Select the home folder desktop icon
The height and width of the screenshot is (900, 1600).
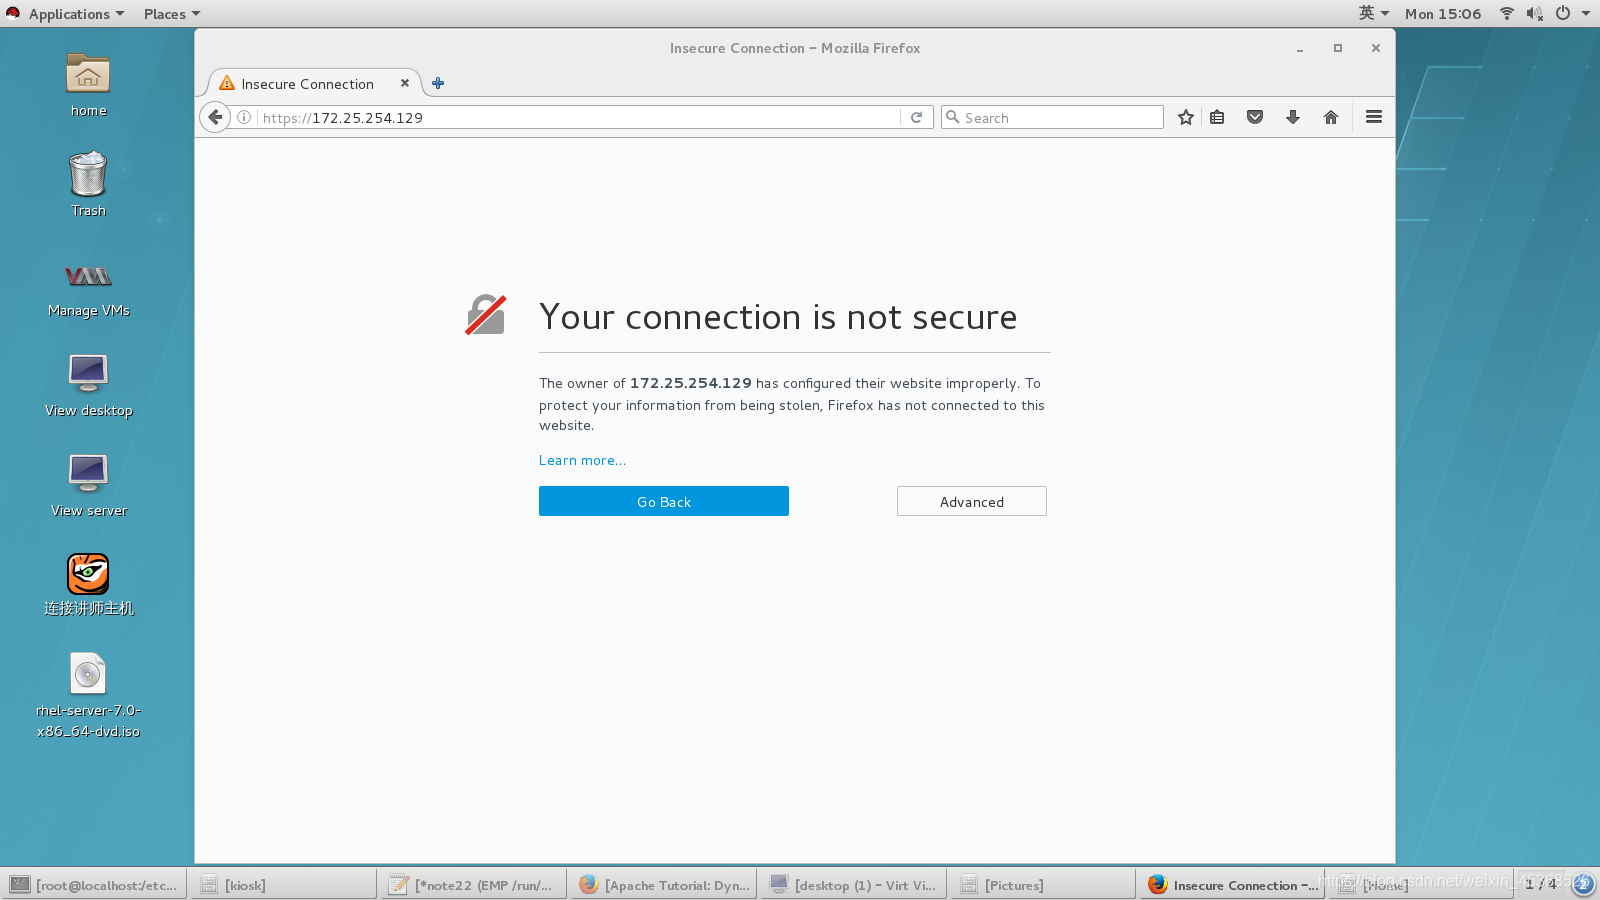[x=88, y=85]
